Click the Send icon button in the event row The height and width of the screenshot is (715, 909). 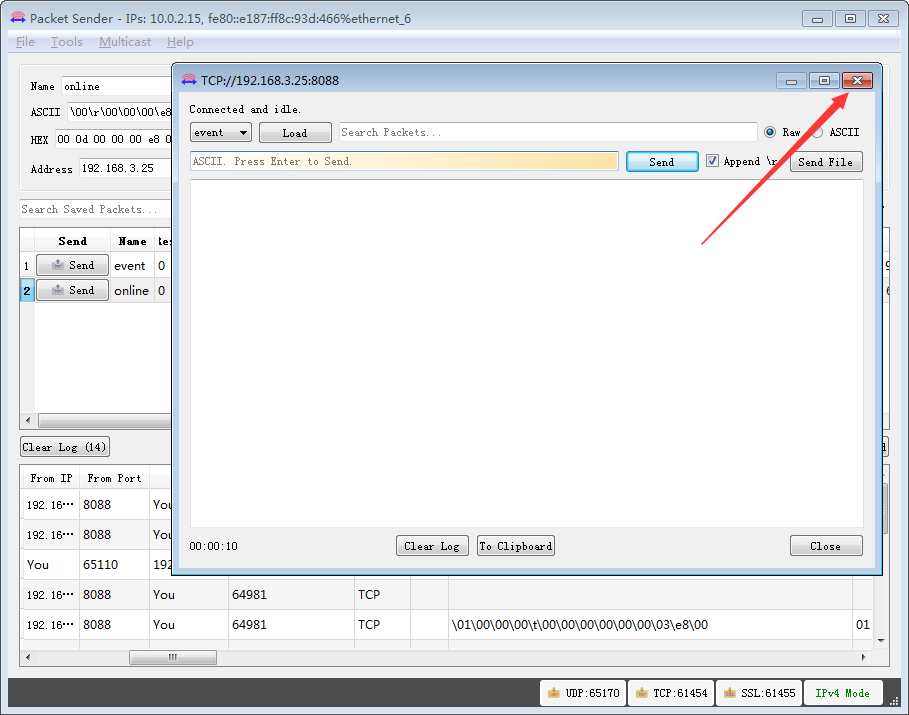click(x=72, y=266)
